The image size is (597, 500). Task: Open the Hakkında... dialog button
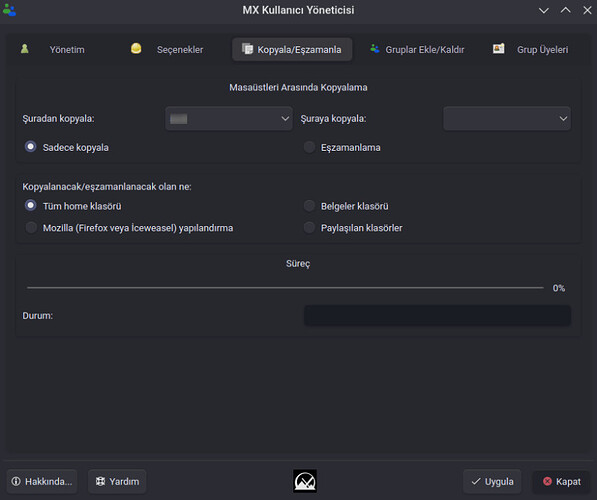42,481
